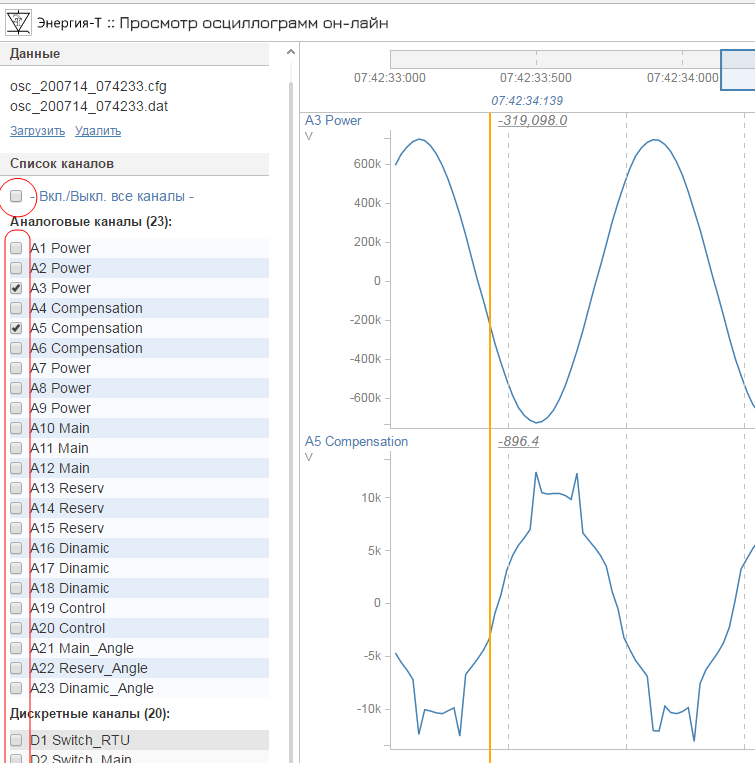Check the A19 Control channel box
Viewport: 755px width, 763px height.
click(x=16, y=608)
